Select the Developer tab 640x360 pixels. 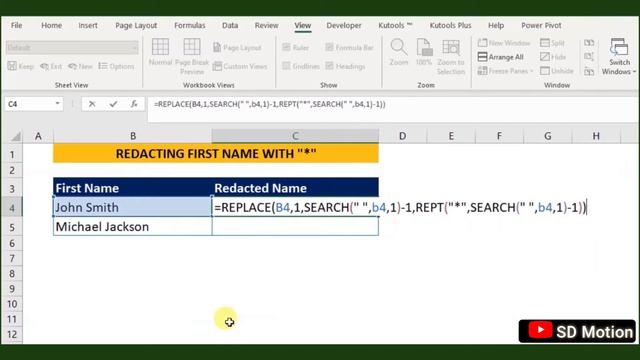(x=344, y=25)
